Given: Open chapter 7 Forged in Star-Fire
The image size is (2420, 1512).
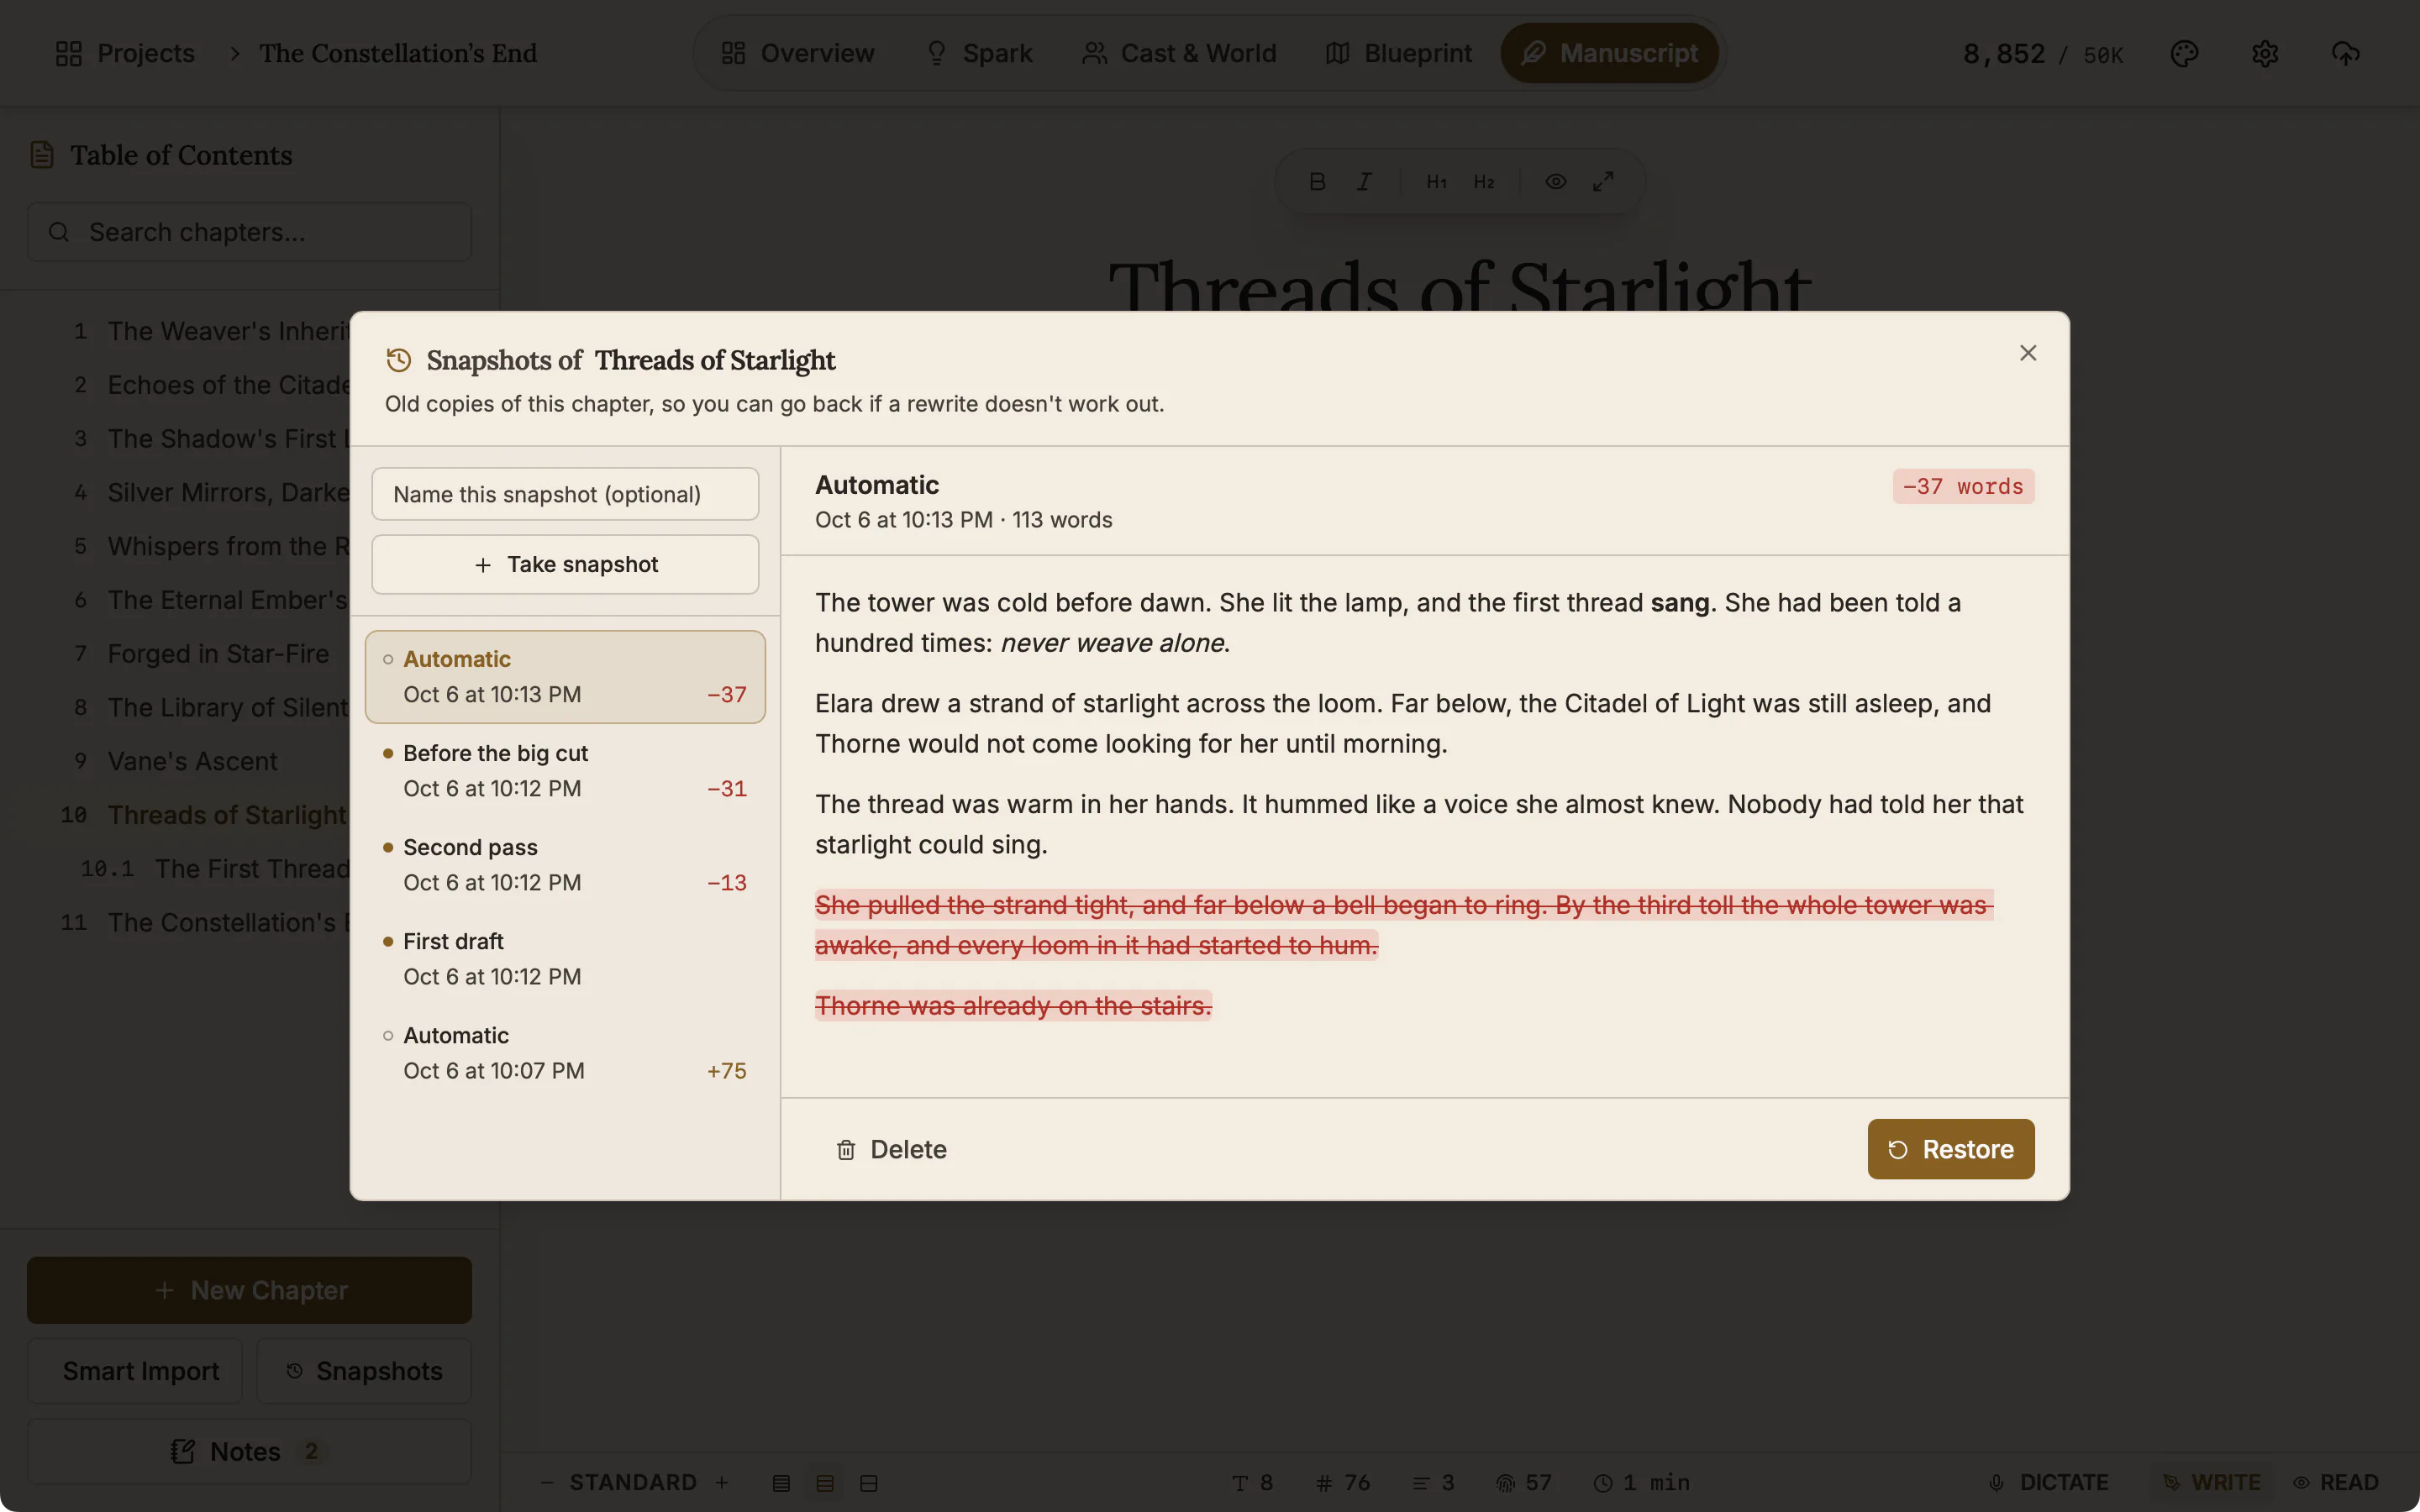Looking at the screenshot, I should [x=218, y=653].
